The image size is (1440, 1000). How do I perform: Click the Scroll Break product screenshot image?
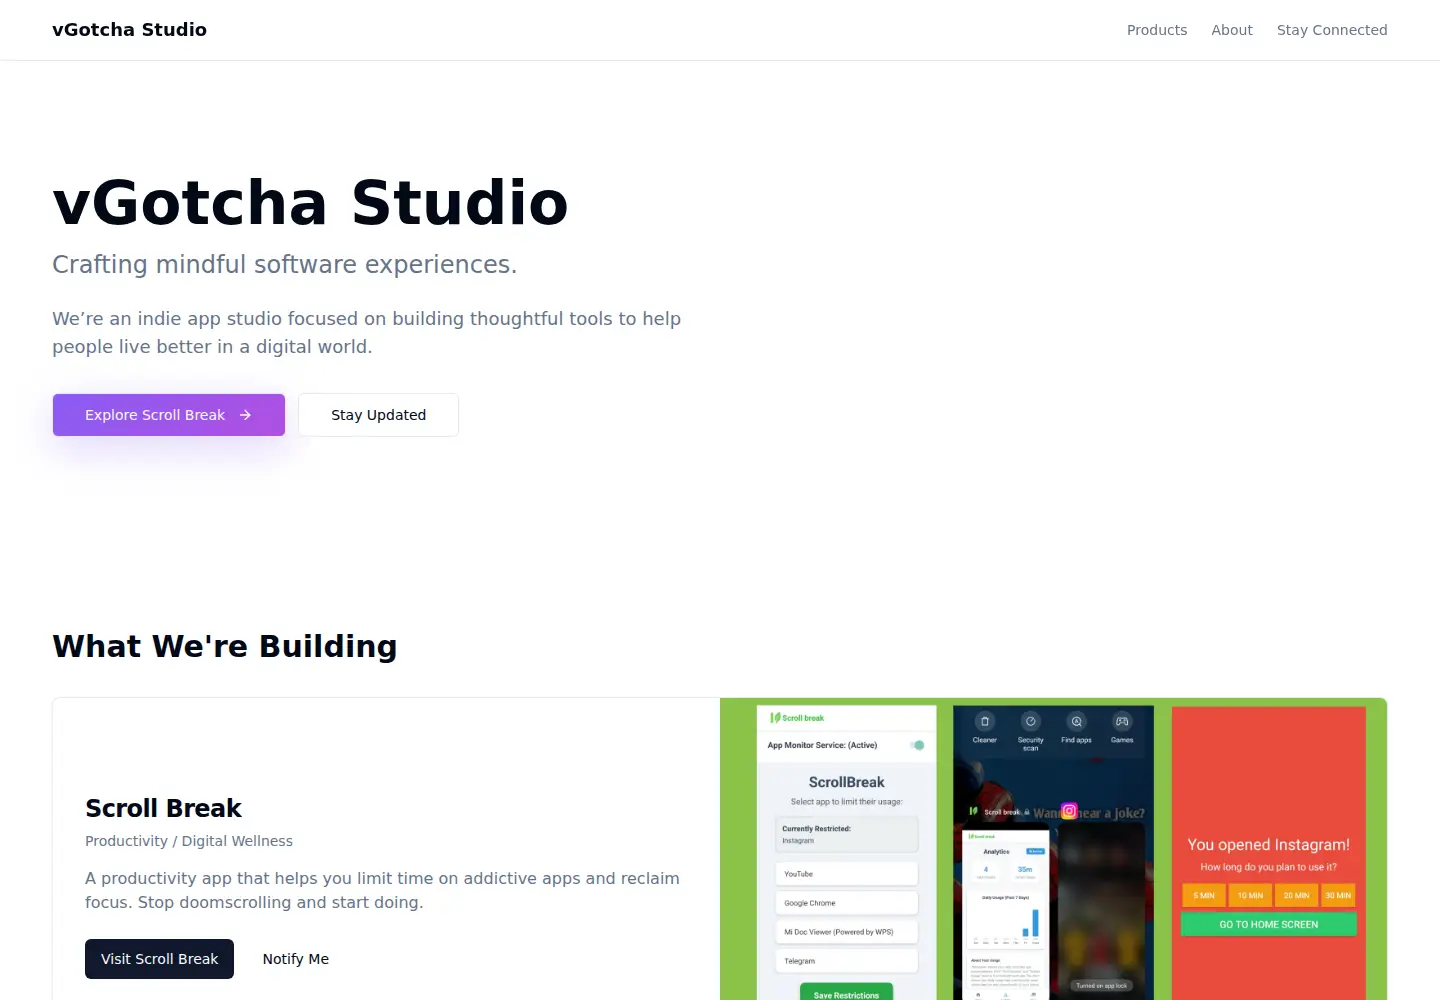click(1053, 849)
